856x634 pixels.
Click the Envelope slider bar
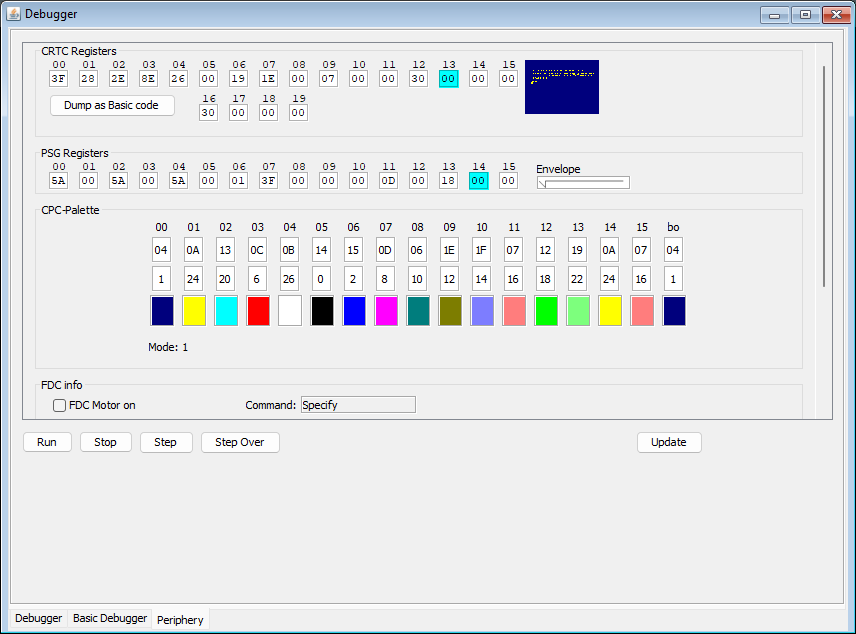coord(583,182)
